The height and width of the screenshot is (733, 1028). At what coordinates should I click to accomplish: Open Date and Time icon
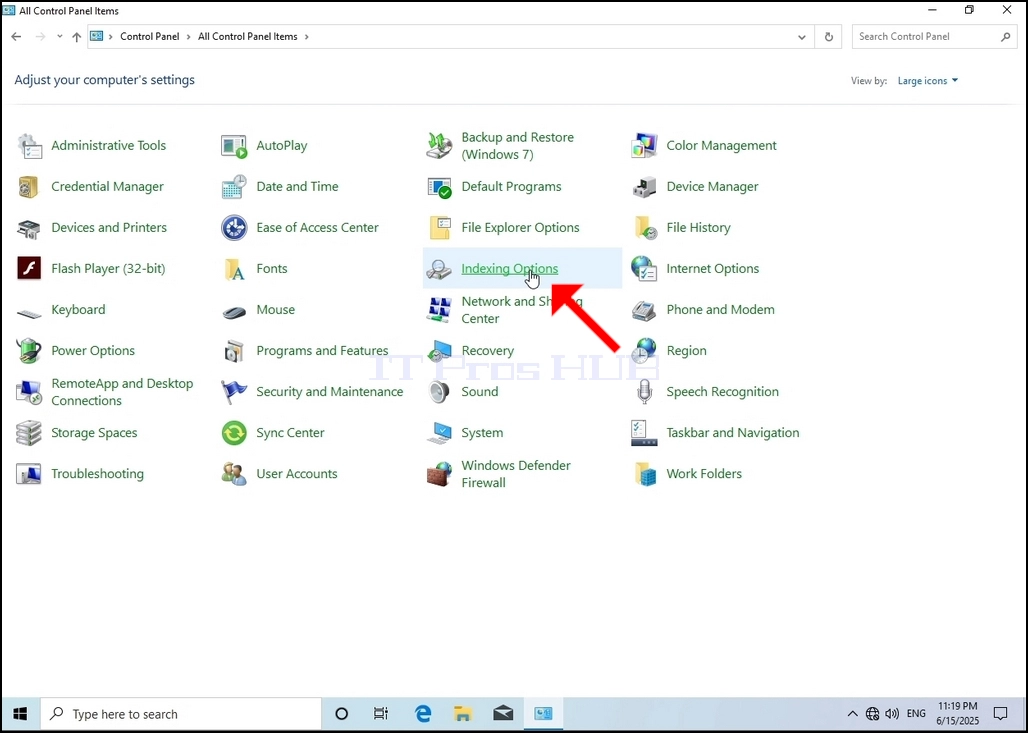pyautogui.click(x=234, y=187)
